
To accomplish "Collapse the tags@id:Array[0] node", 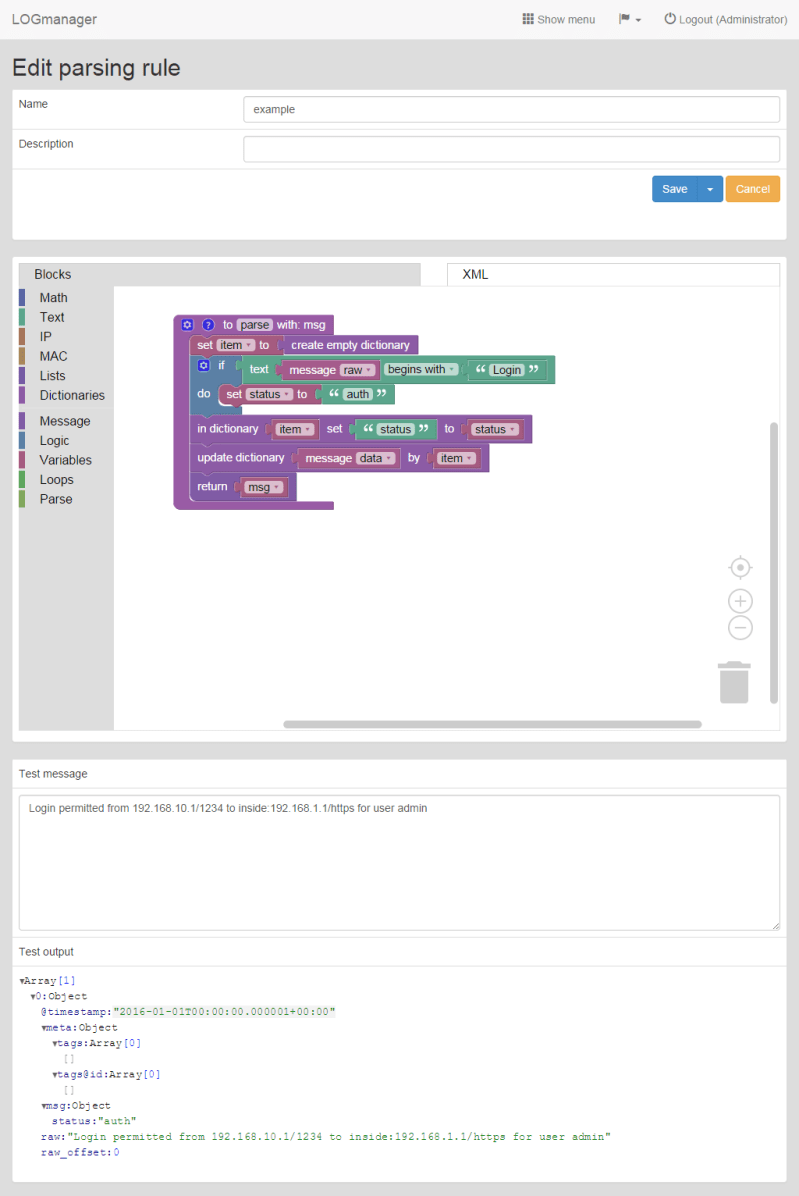I will click(55, 1075).
